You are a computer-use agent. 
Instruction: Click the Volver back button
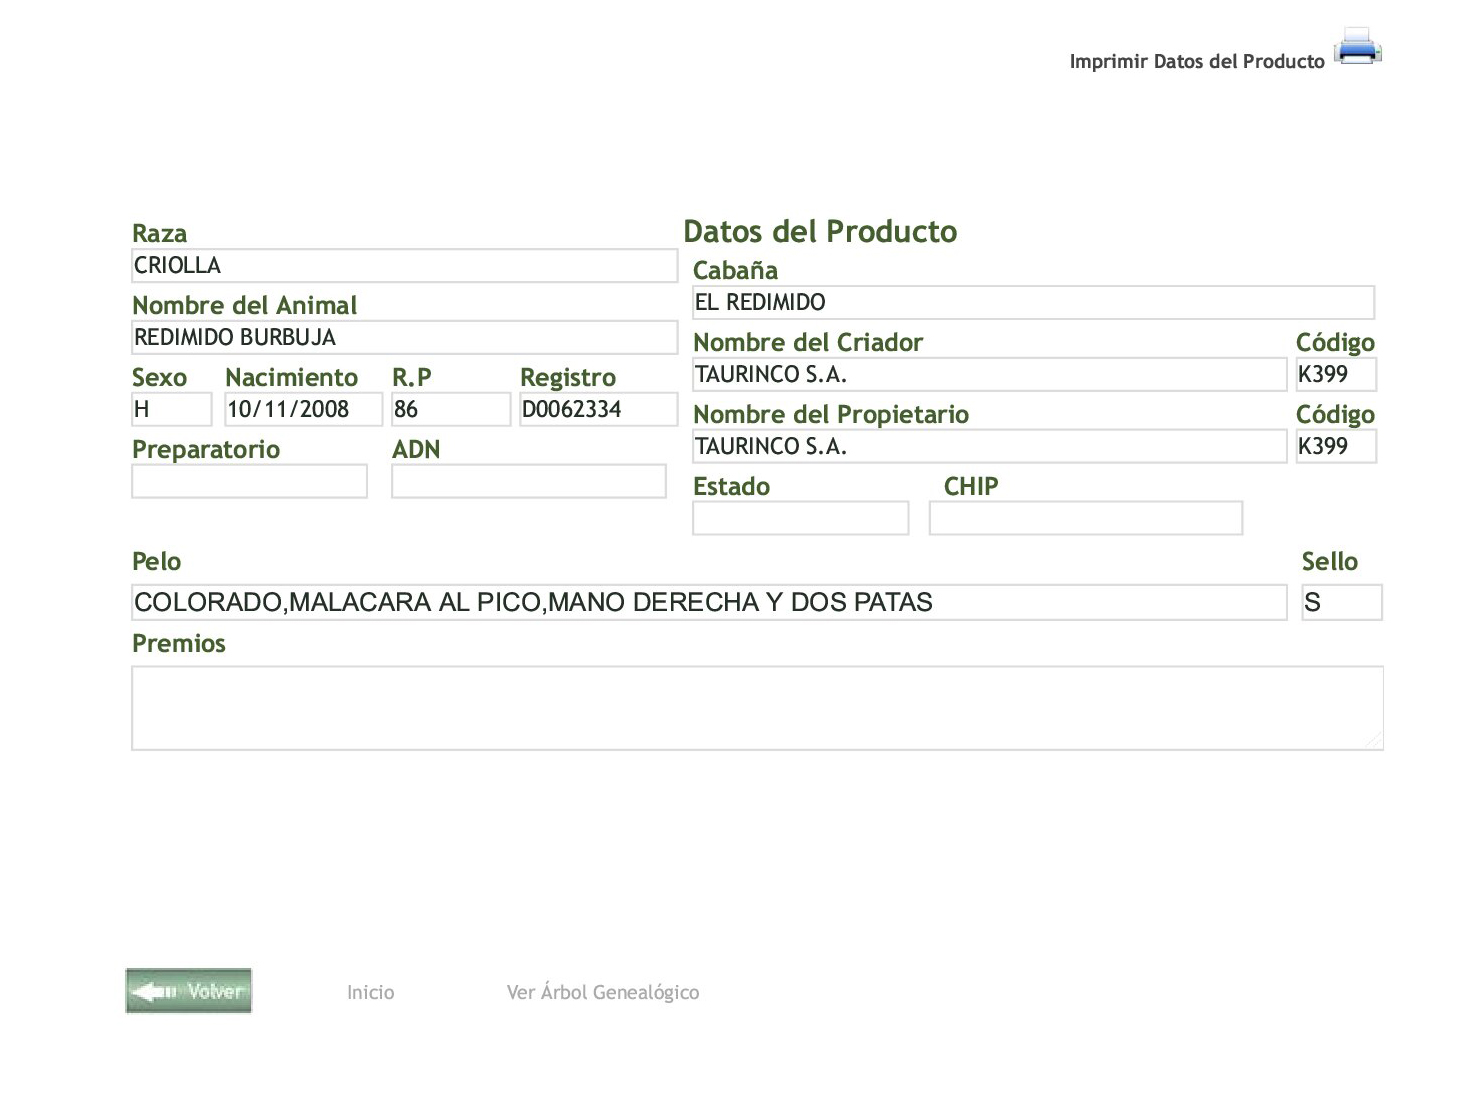[189, 991]
